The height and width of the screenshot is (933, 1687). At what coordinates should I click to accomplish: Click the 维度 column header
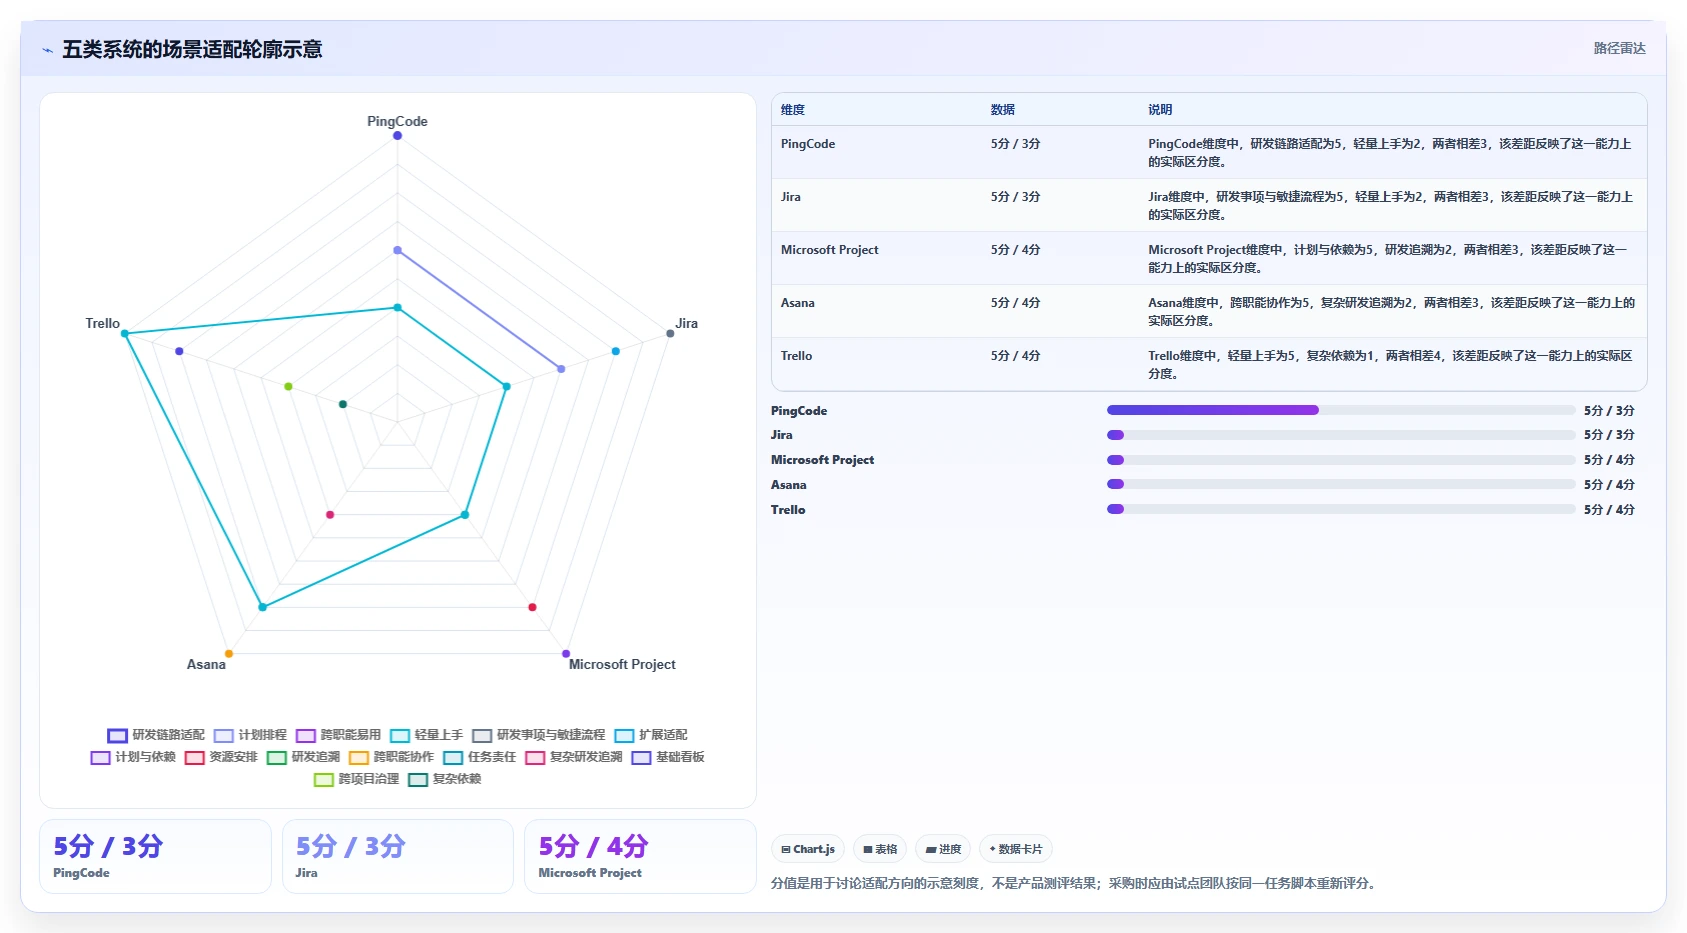[793, 110]
